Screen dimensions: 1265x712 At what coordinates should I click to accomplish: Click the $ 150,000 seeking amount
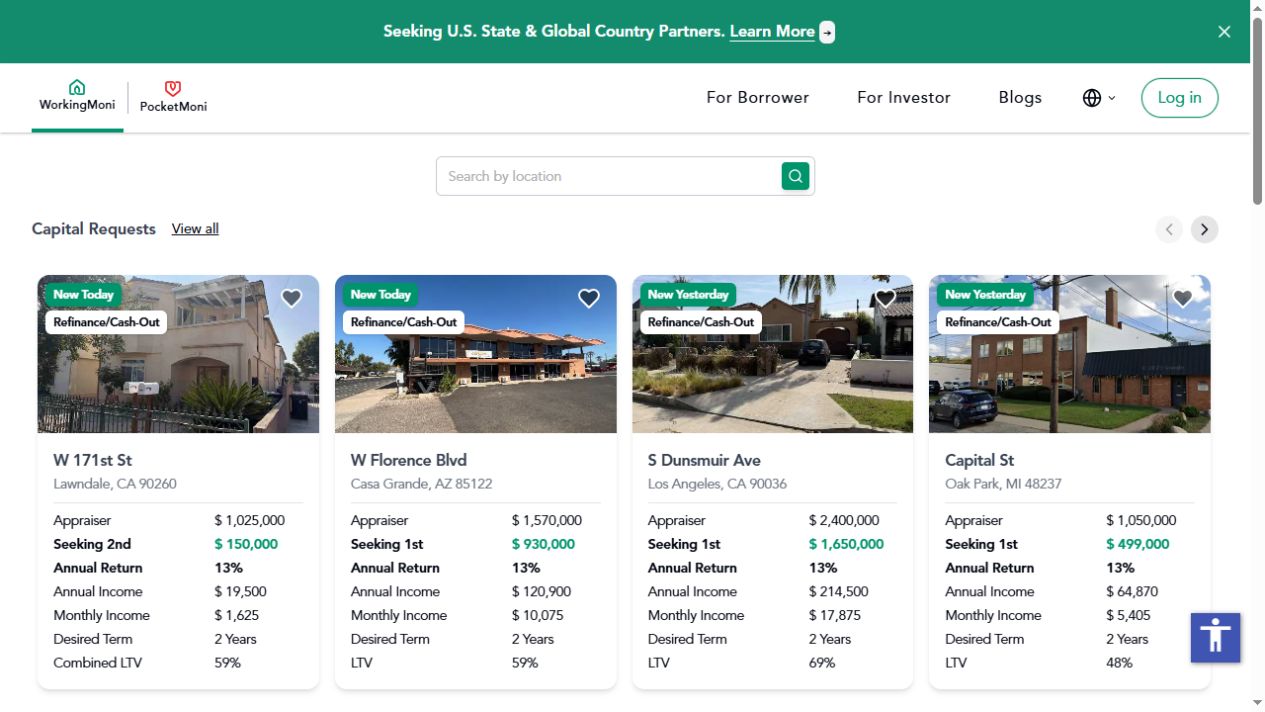[x=246, y=544]
